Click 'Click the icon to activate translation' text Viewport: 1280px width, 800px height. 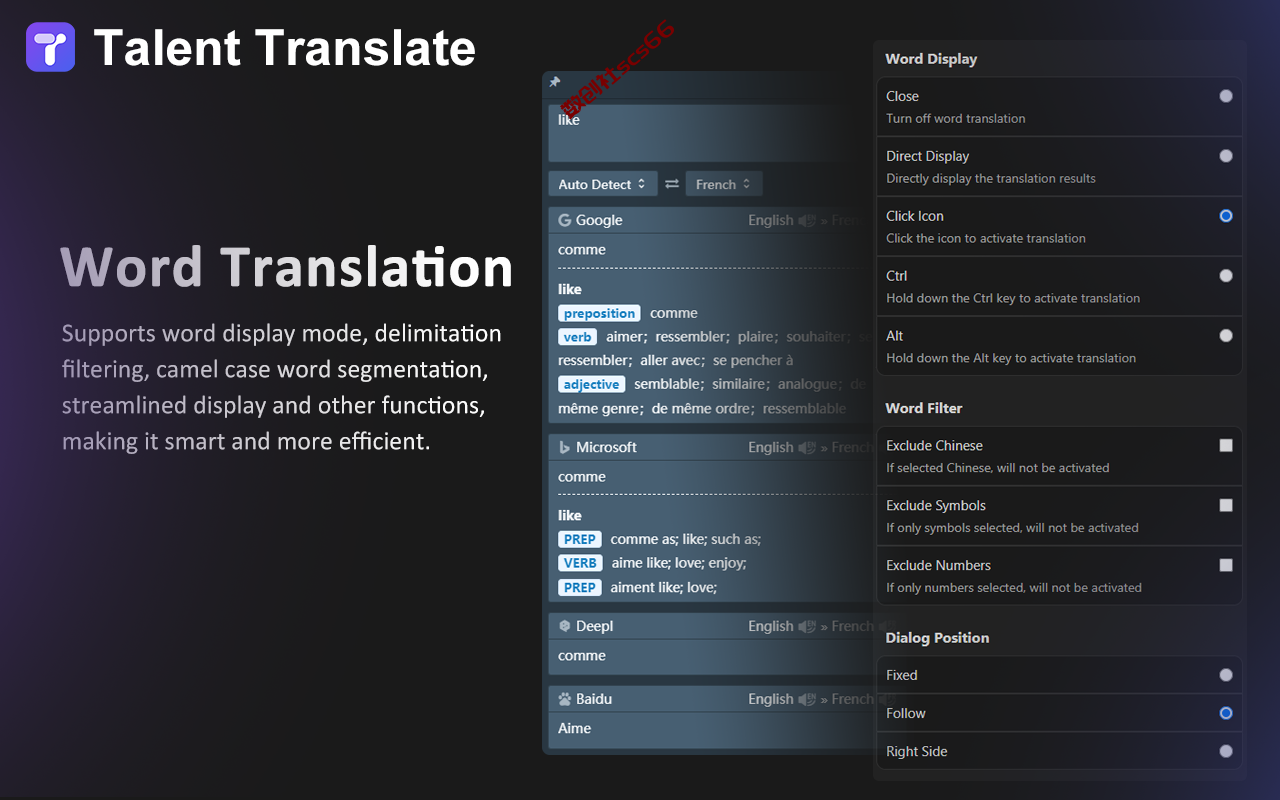[986, 238]
